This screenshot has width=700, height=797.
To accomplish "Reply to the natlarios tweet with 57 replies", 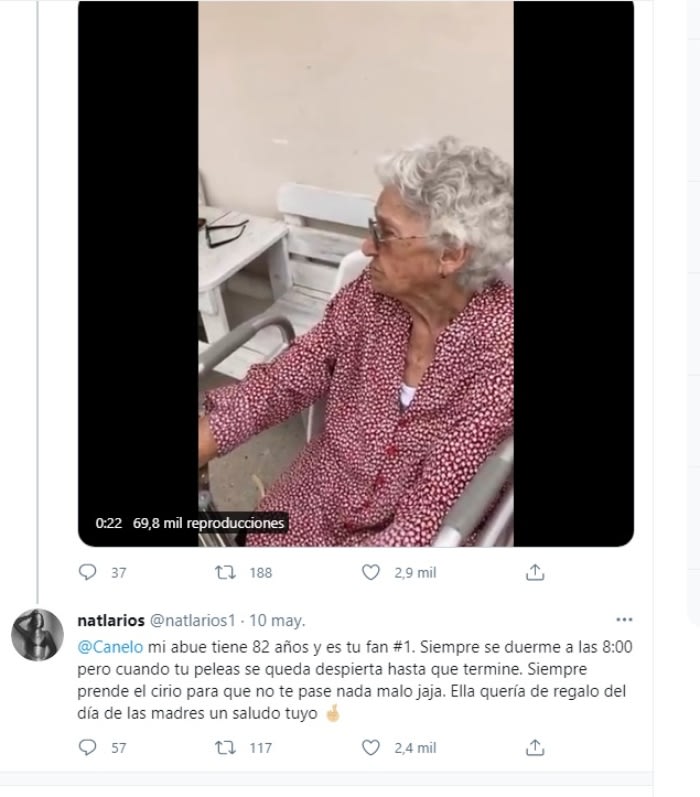I will click(88, 747).
